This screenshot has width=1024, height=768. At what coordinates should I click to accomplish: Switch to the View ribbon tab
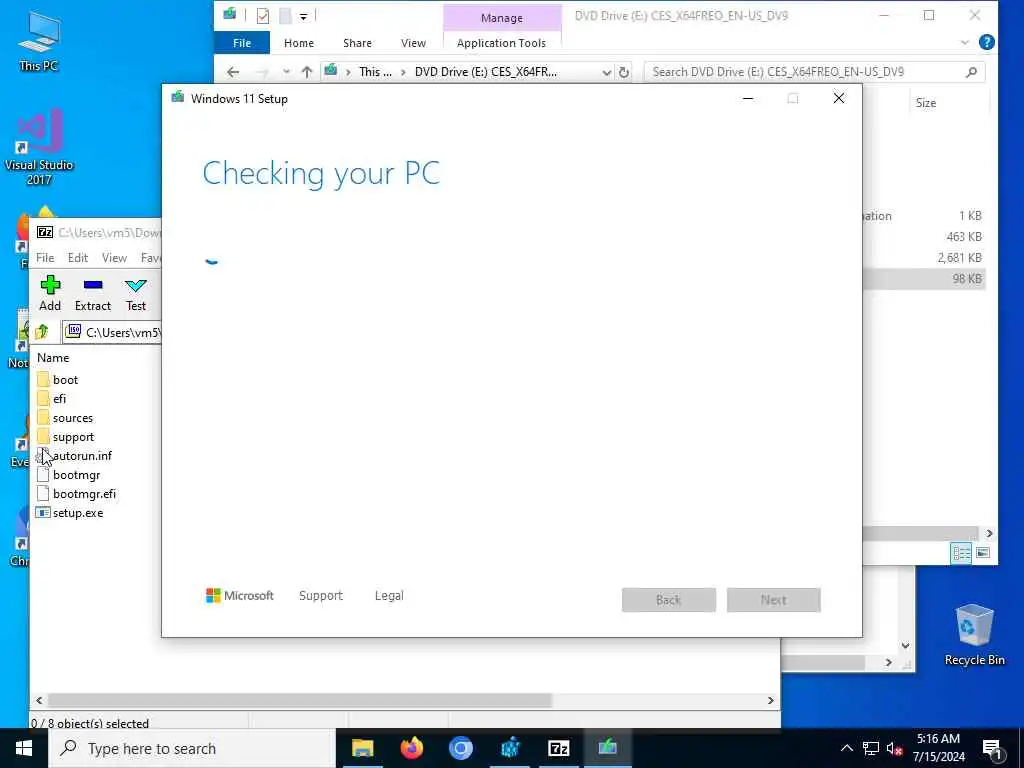[413, 43]
